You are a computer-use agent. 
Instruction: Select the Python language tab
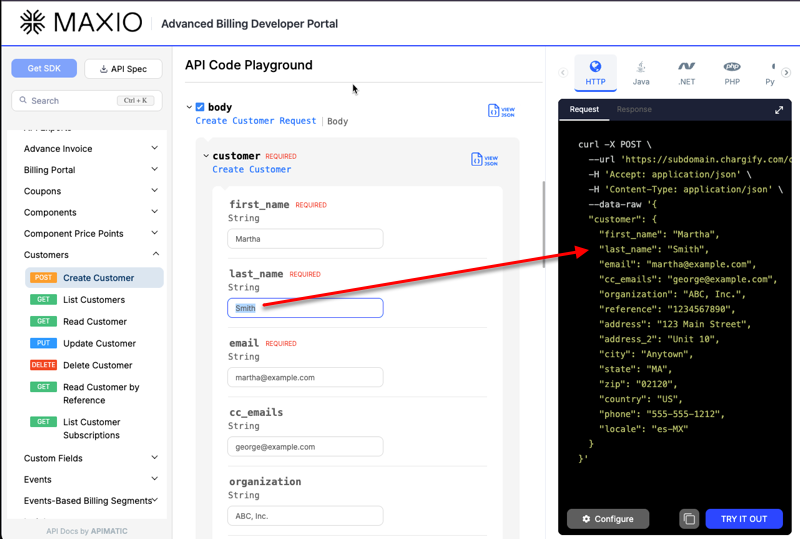[x=770, y=72]
